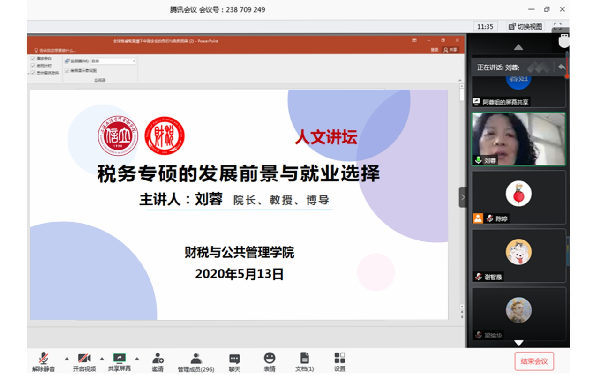600x375 pixels.
Task: Toggle the second checkbox in PowerPoint ribbon
Action: (33, 65)
